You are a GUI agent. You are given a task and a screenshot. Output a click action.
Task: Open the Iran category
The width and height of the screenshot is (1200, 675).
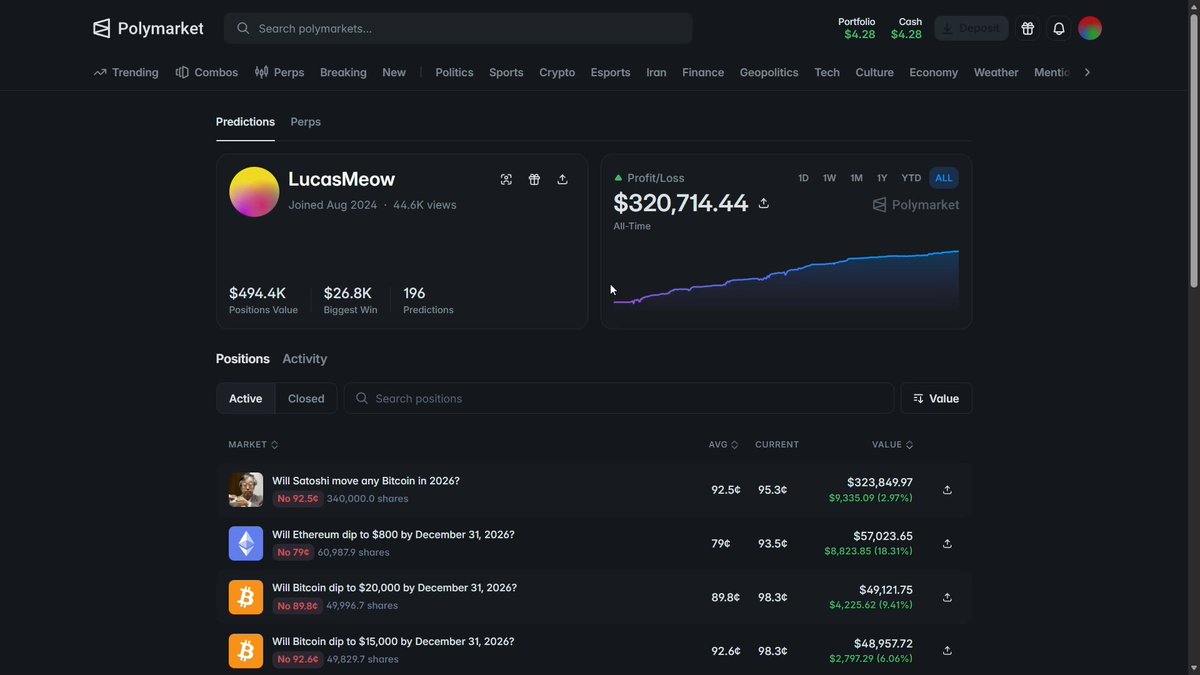[x=656, y=72]
